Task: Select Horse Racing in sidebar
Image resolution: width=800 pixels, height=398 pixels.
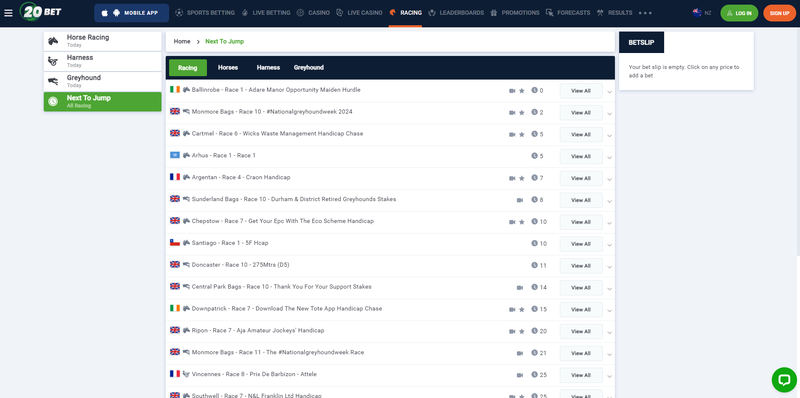Action: (103, 41)
